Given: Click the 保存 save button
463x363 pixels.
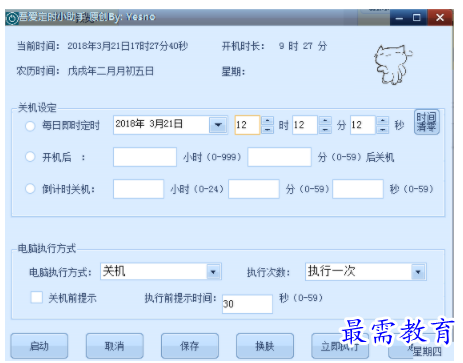Looking at the screenshot, I should click(x=190, y=346).
